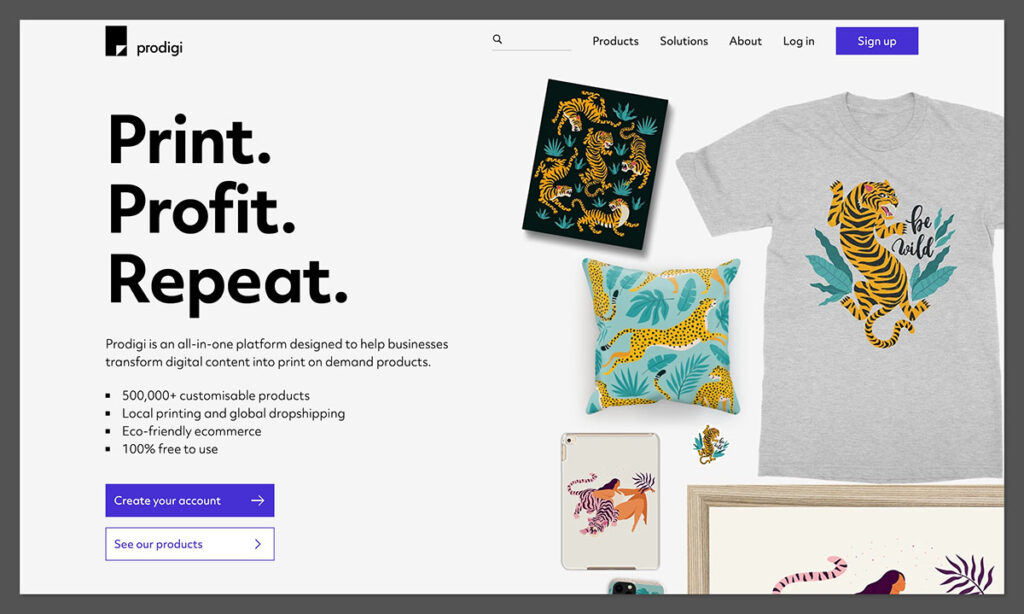Click the Prodigi logo icon
This screenshot has width=1024, height=614.
click(x=116, y=41)
